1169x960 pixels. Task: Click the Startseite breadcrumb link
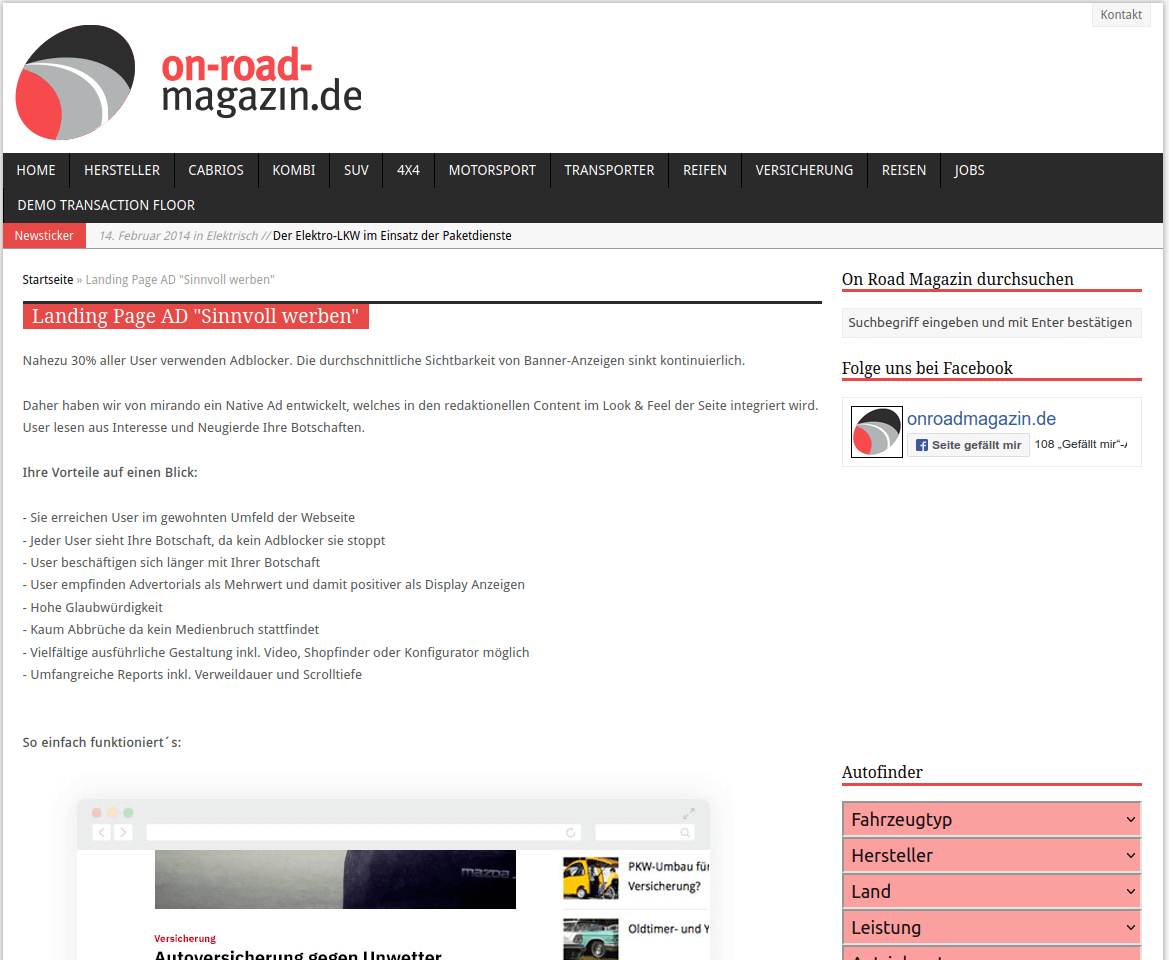(x=48, y=280)
